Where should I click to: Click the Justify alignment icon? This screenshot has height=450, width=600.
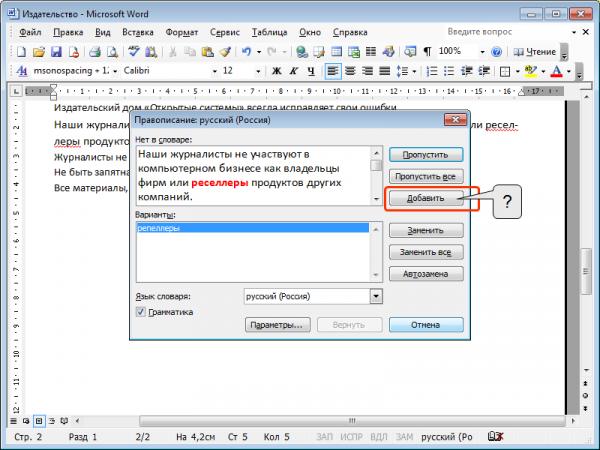(384, 71)
